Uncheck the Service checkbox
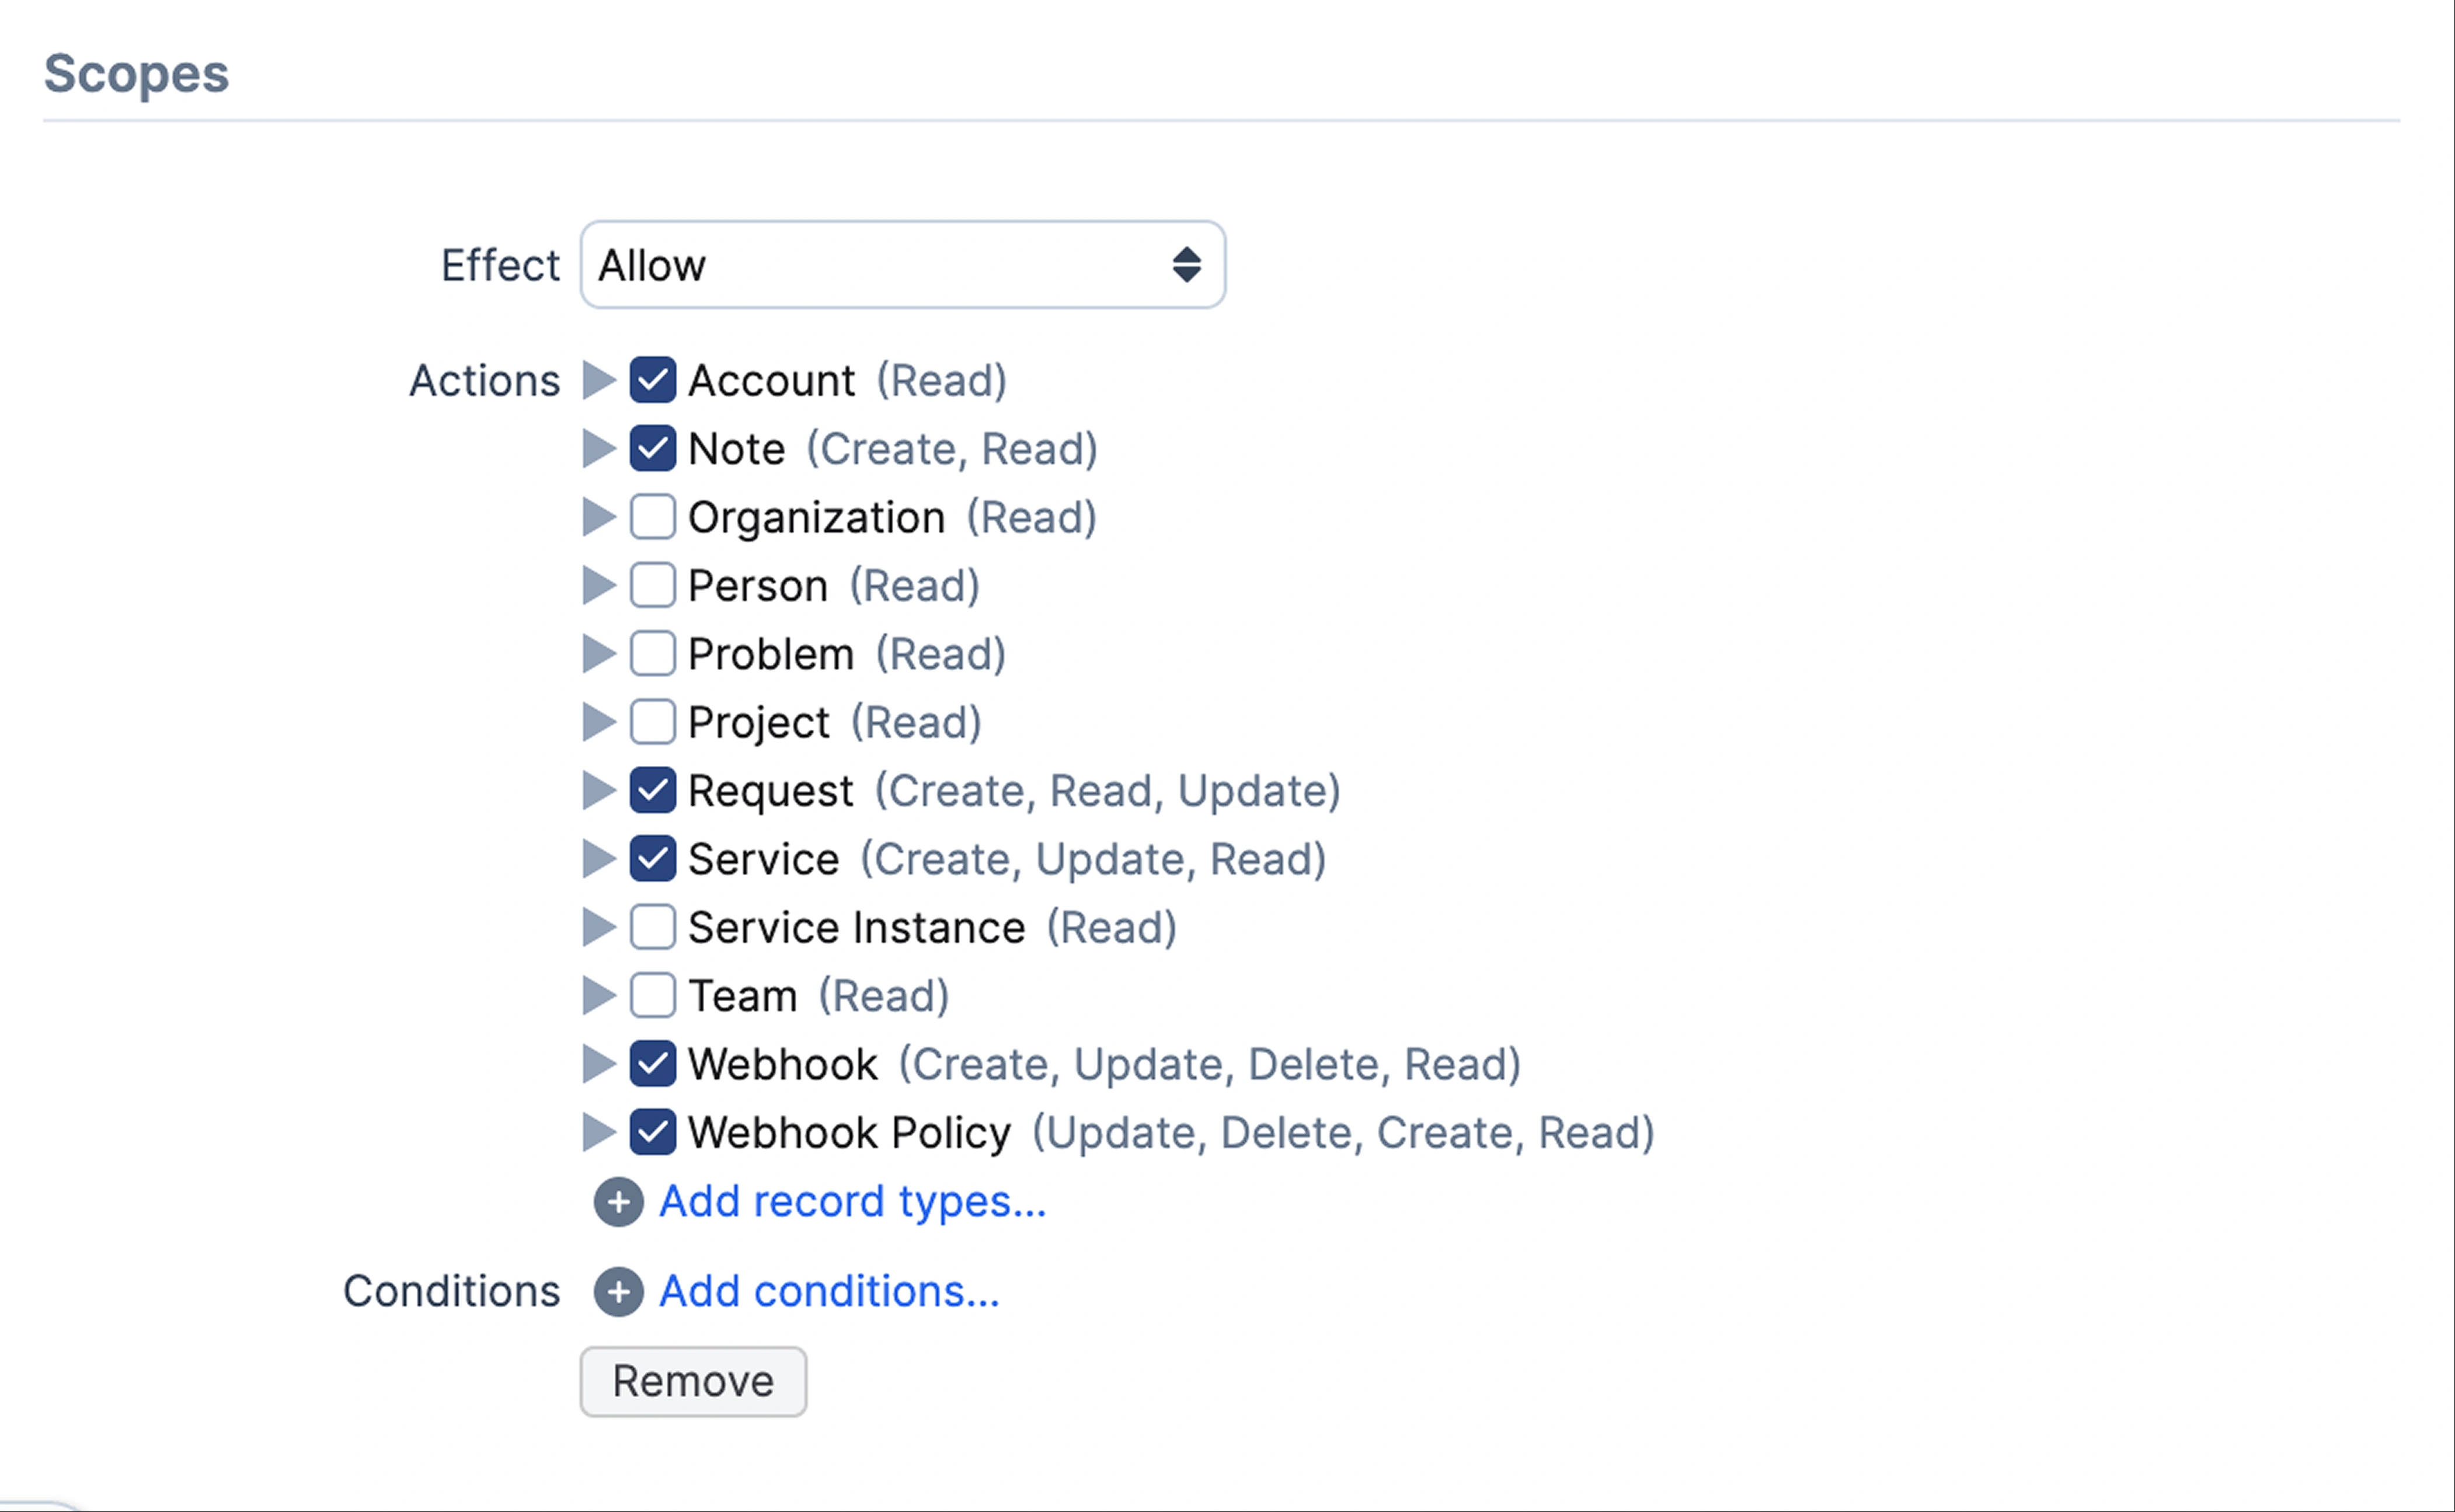2455x1512 pixels. [x=652, y=859]
